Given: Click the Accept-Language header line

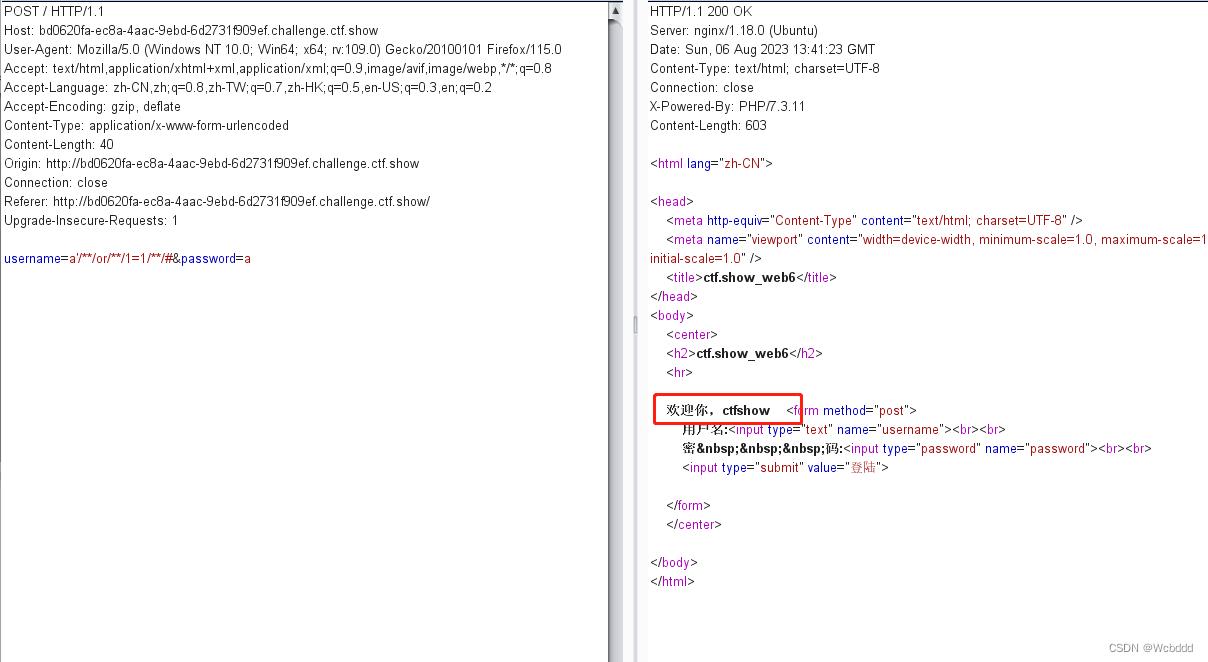Looking at the screenshot, I should coord(248,87).
